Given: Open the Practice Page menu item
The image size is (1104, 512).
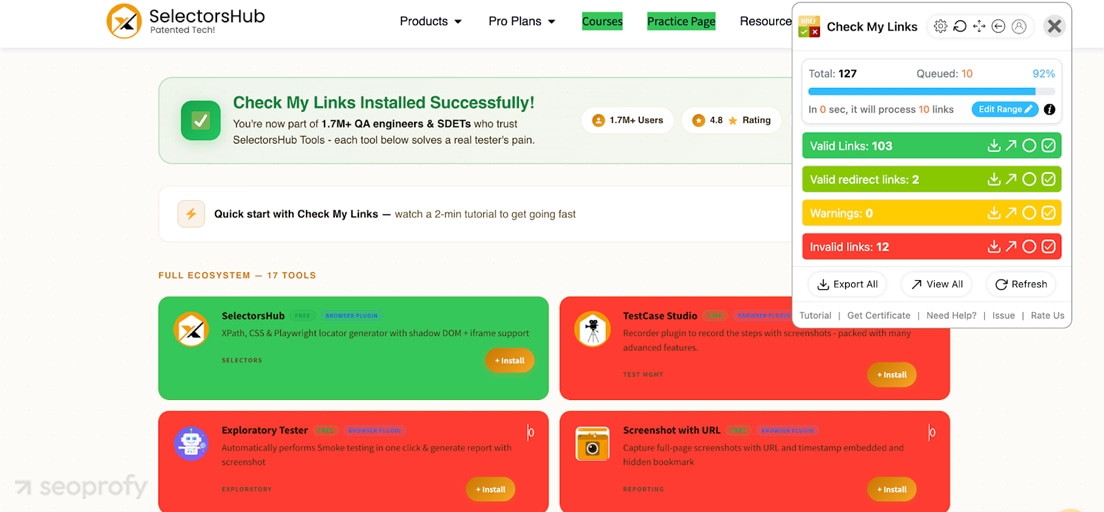Looking at the screenshot, I should 681,21.
